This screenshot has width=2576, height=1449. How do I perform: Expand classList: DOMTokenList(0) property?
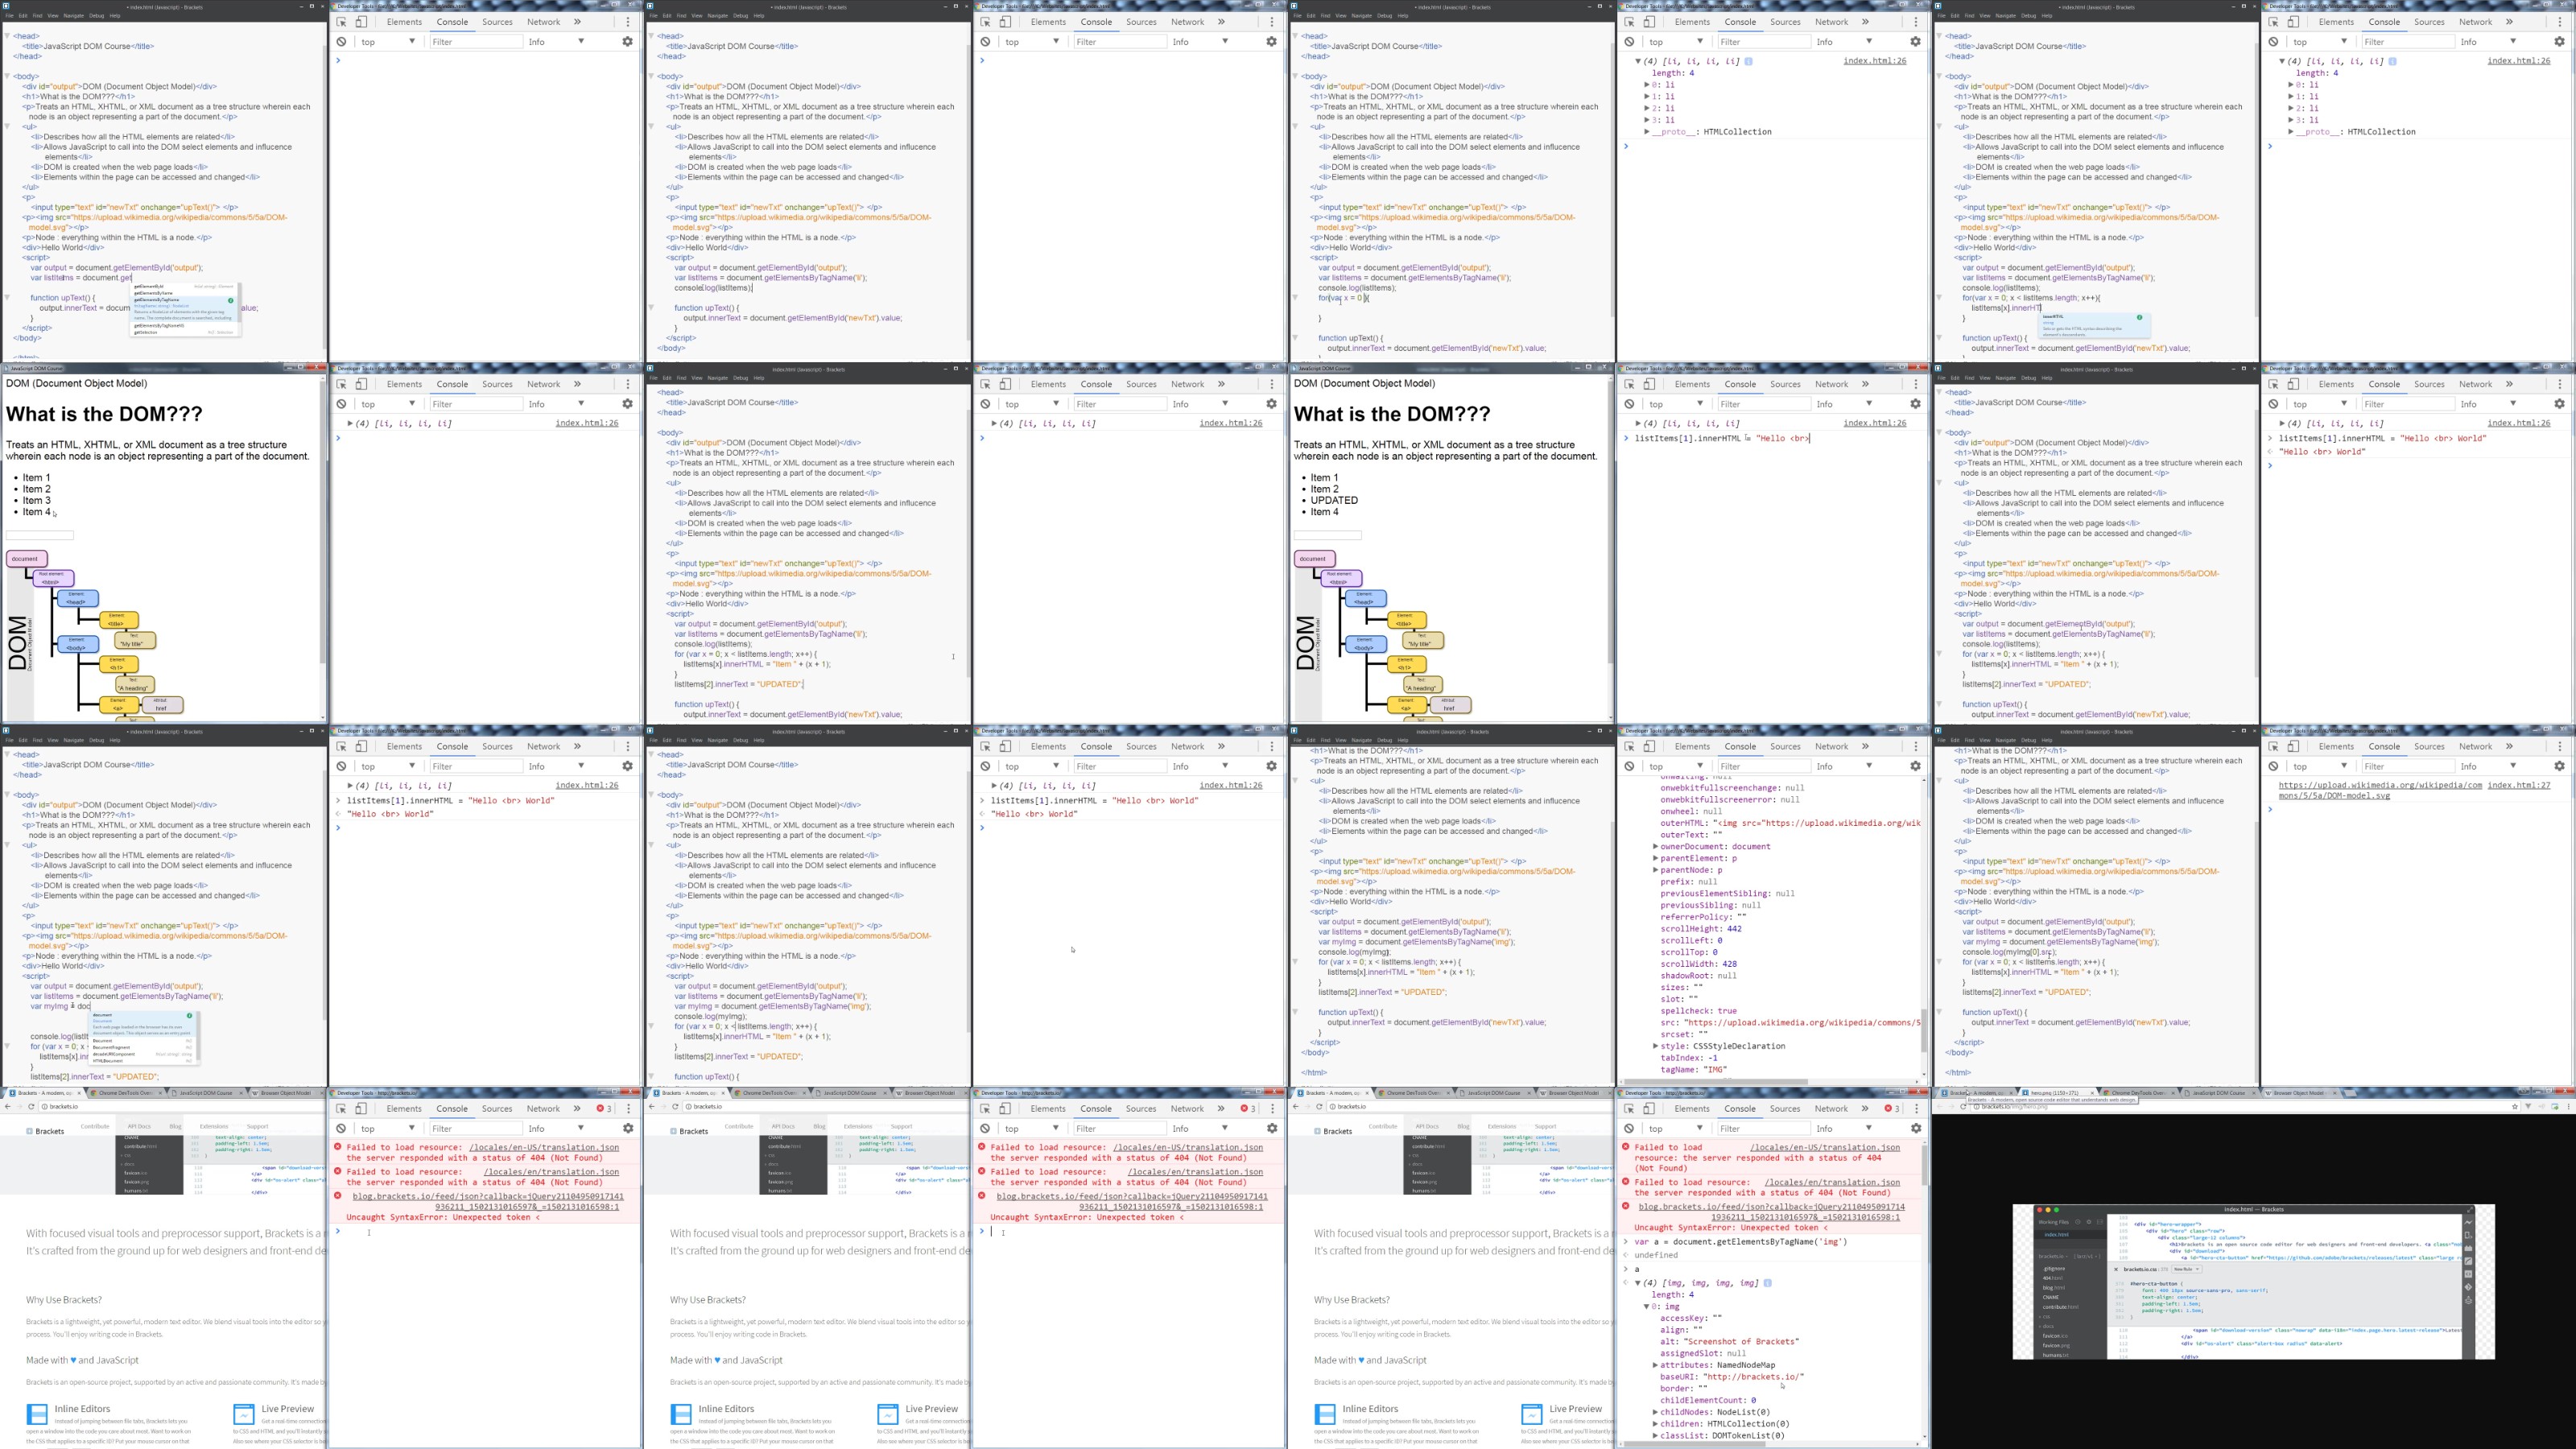tap(1655, 1436)
